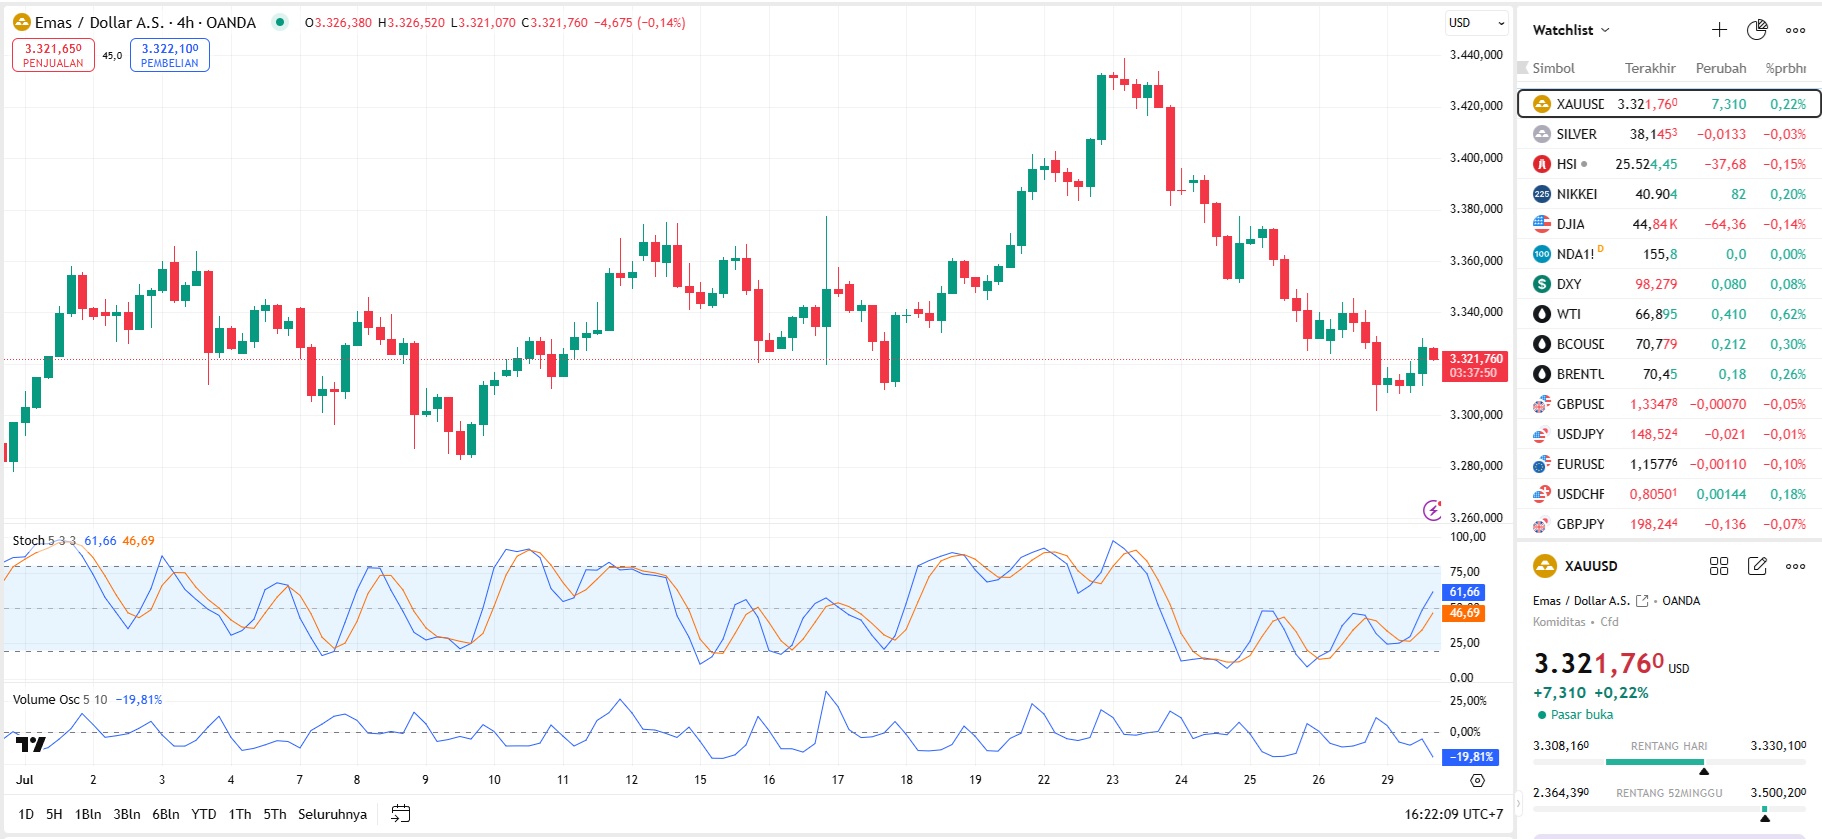This screenshot has height=839, width=1822.
Task: Click the add symbol plus icon in Watchlist
Action: pyautogui.click(x=1719, y=30)
